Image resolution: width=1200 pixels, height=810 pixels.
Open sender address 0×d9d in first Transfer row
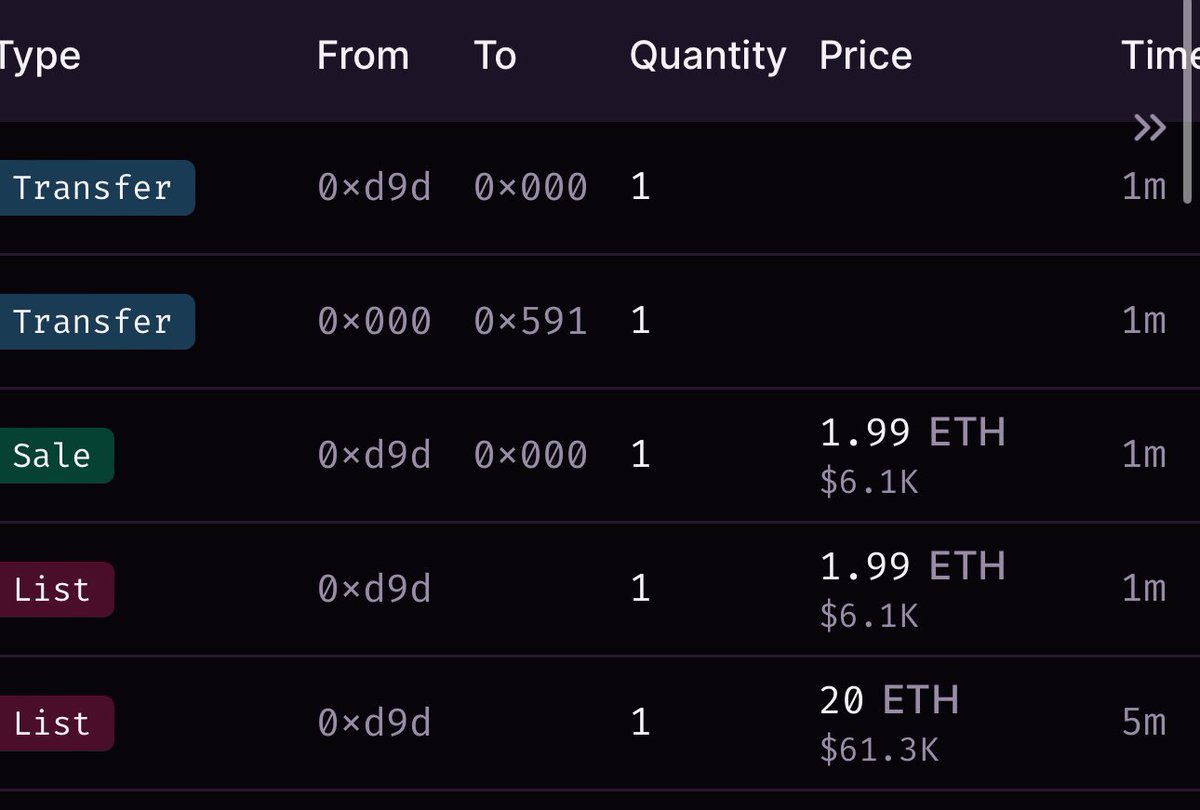[x=374, y=187]
